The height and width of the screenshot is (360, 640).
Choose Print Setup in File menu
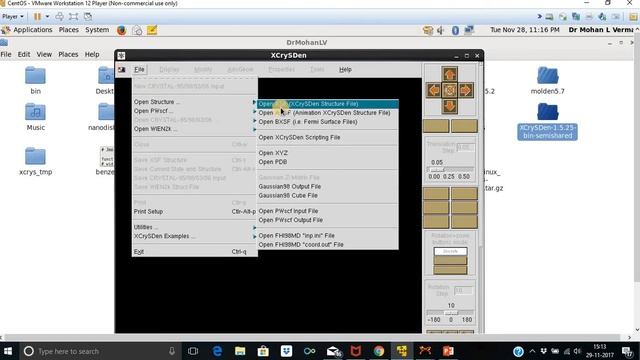195,211
